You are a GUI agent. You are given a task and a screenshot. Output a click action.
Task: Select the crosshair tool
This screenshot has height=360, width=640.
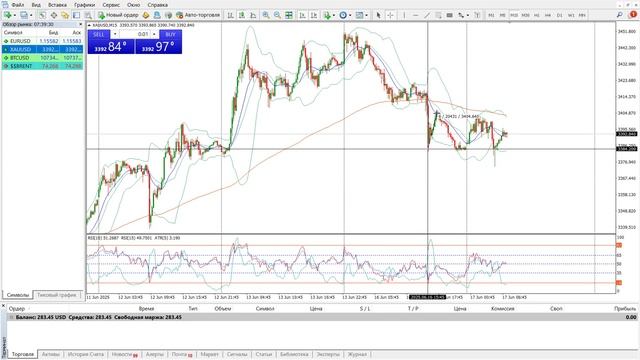pyautogui.click(x=390, y=15)
